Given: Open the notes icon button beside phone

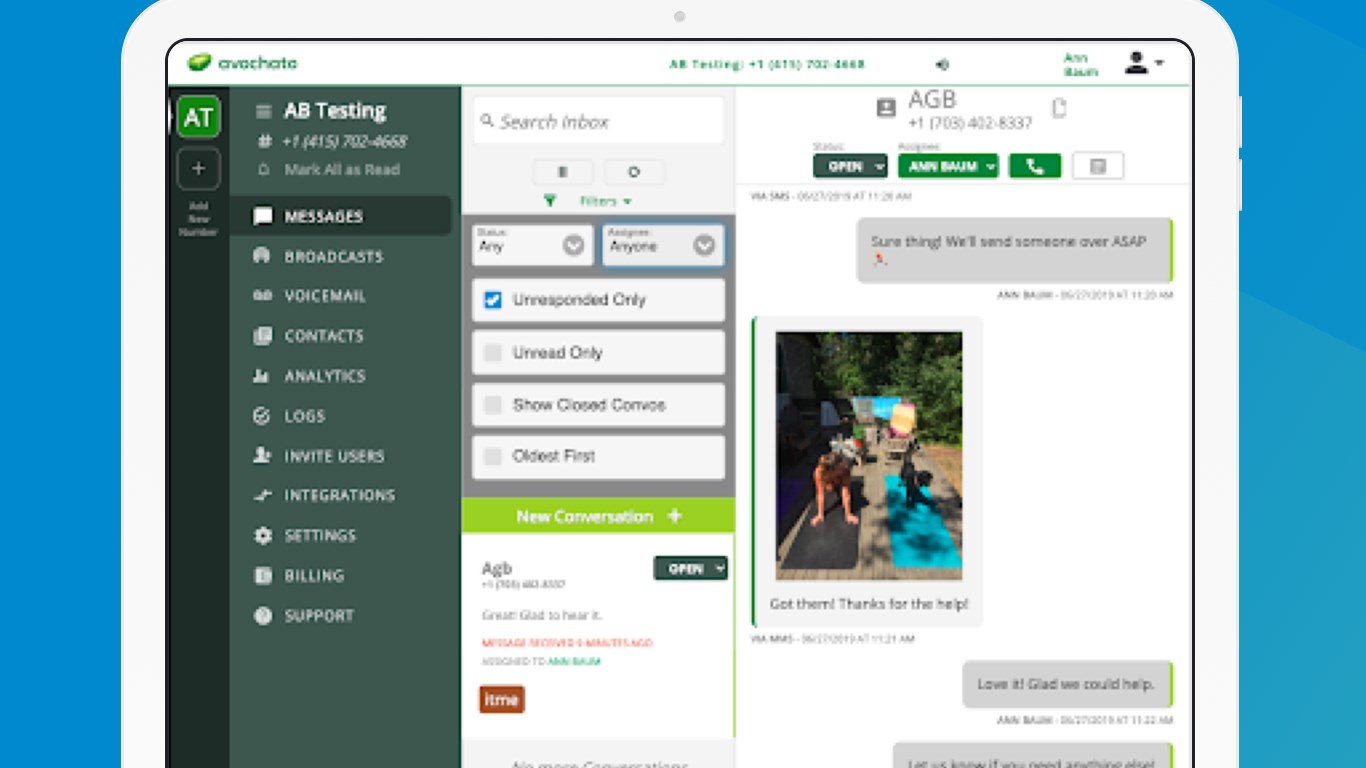Looking at the screenshot, I should 1098,166.
